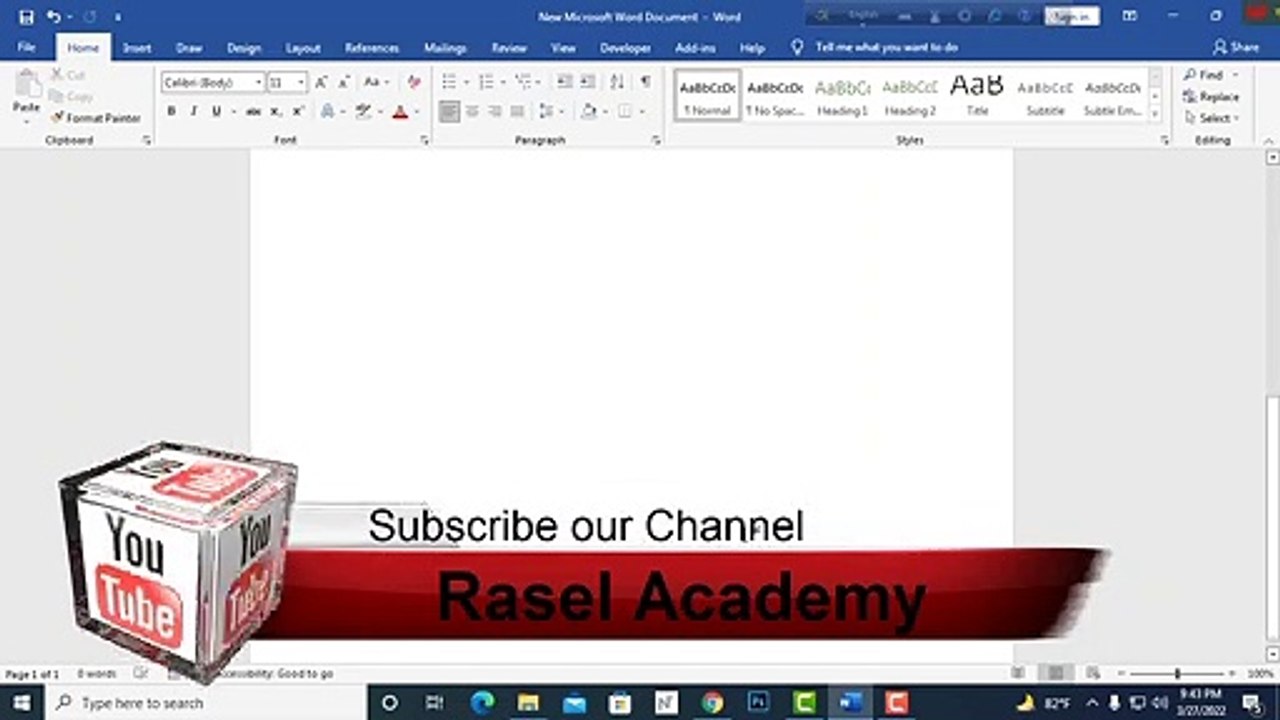Image resolution: width=1280 pixels, height=720 pixels.
Task: Increase the paragraph indent
Action: 588,82
